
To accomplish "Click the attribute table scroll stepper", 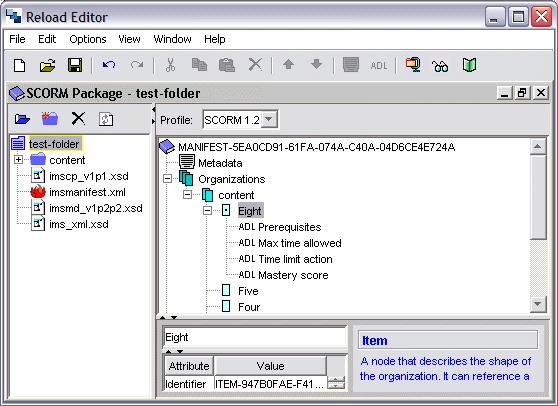I will coord(336,383).
